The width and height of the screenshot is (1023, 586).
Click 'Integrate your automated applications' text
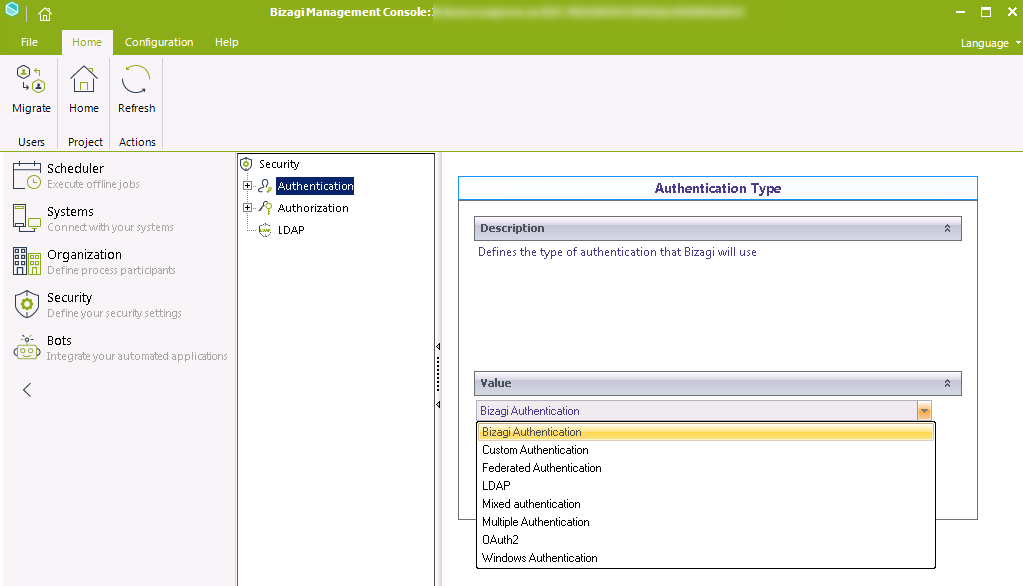click(x=137, y=356)
